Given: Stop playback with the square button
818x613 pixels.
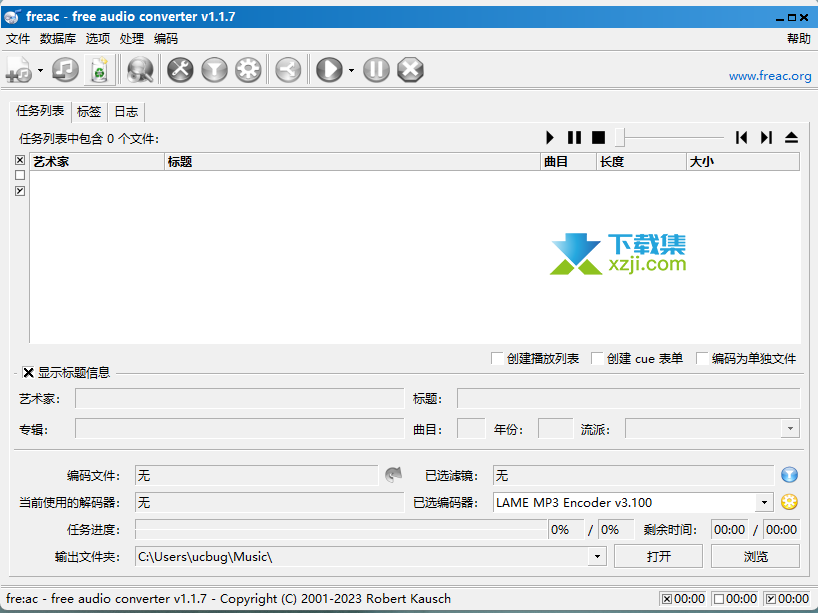Looking at the screenshot, I should tap(598, 138).
